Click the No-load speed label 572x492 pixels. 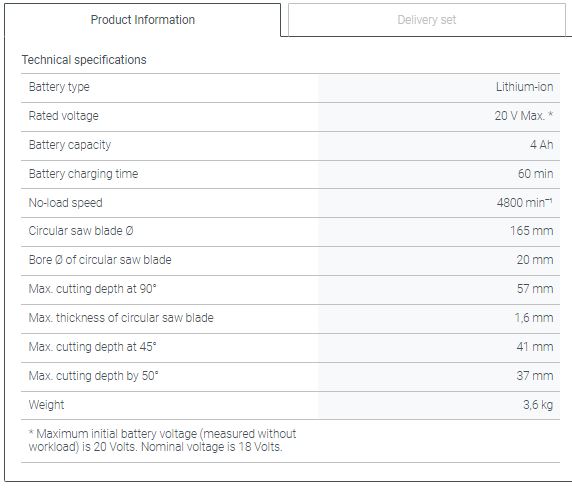[x=66, y=202]
